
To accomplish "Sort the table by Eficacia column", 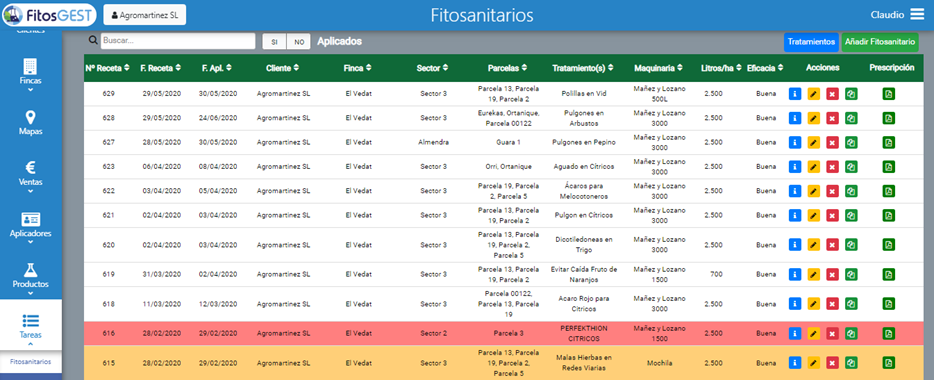I will pos(765,68).
